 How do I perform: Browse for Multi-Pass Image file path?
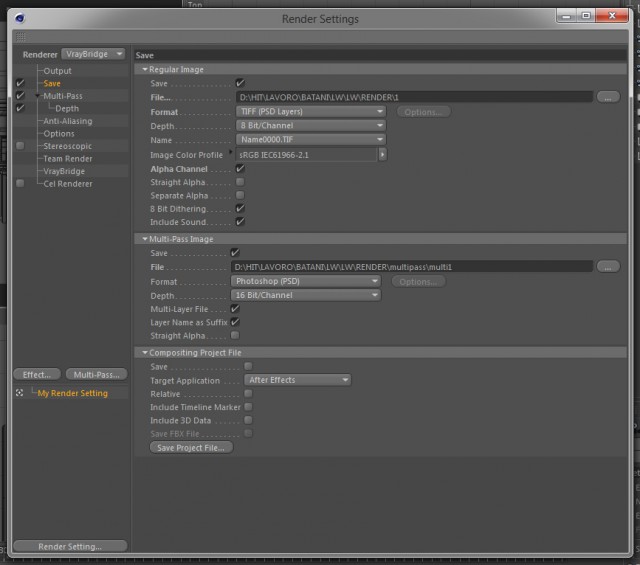coord(608,267)
